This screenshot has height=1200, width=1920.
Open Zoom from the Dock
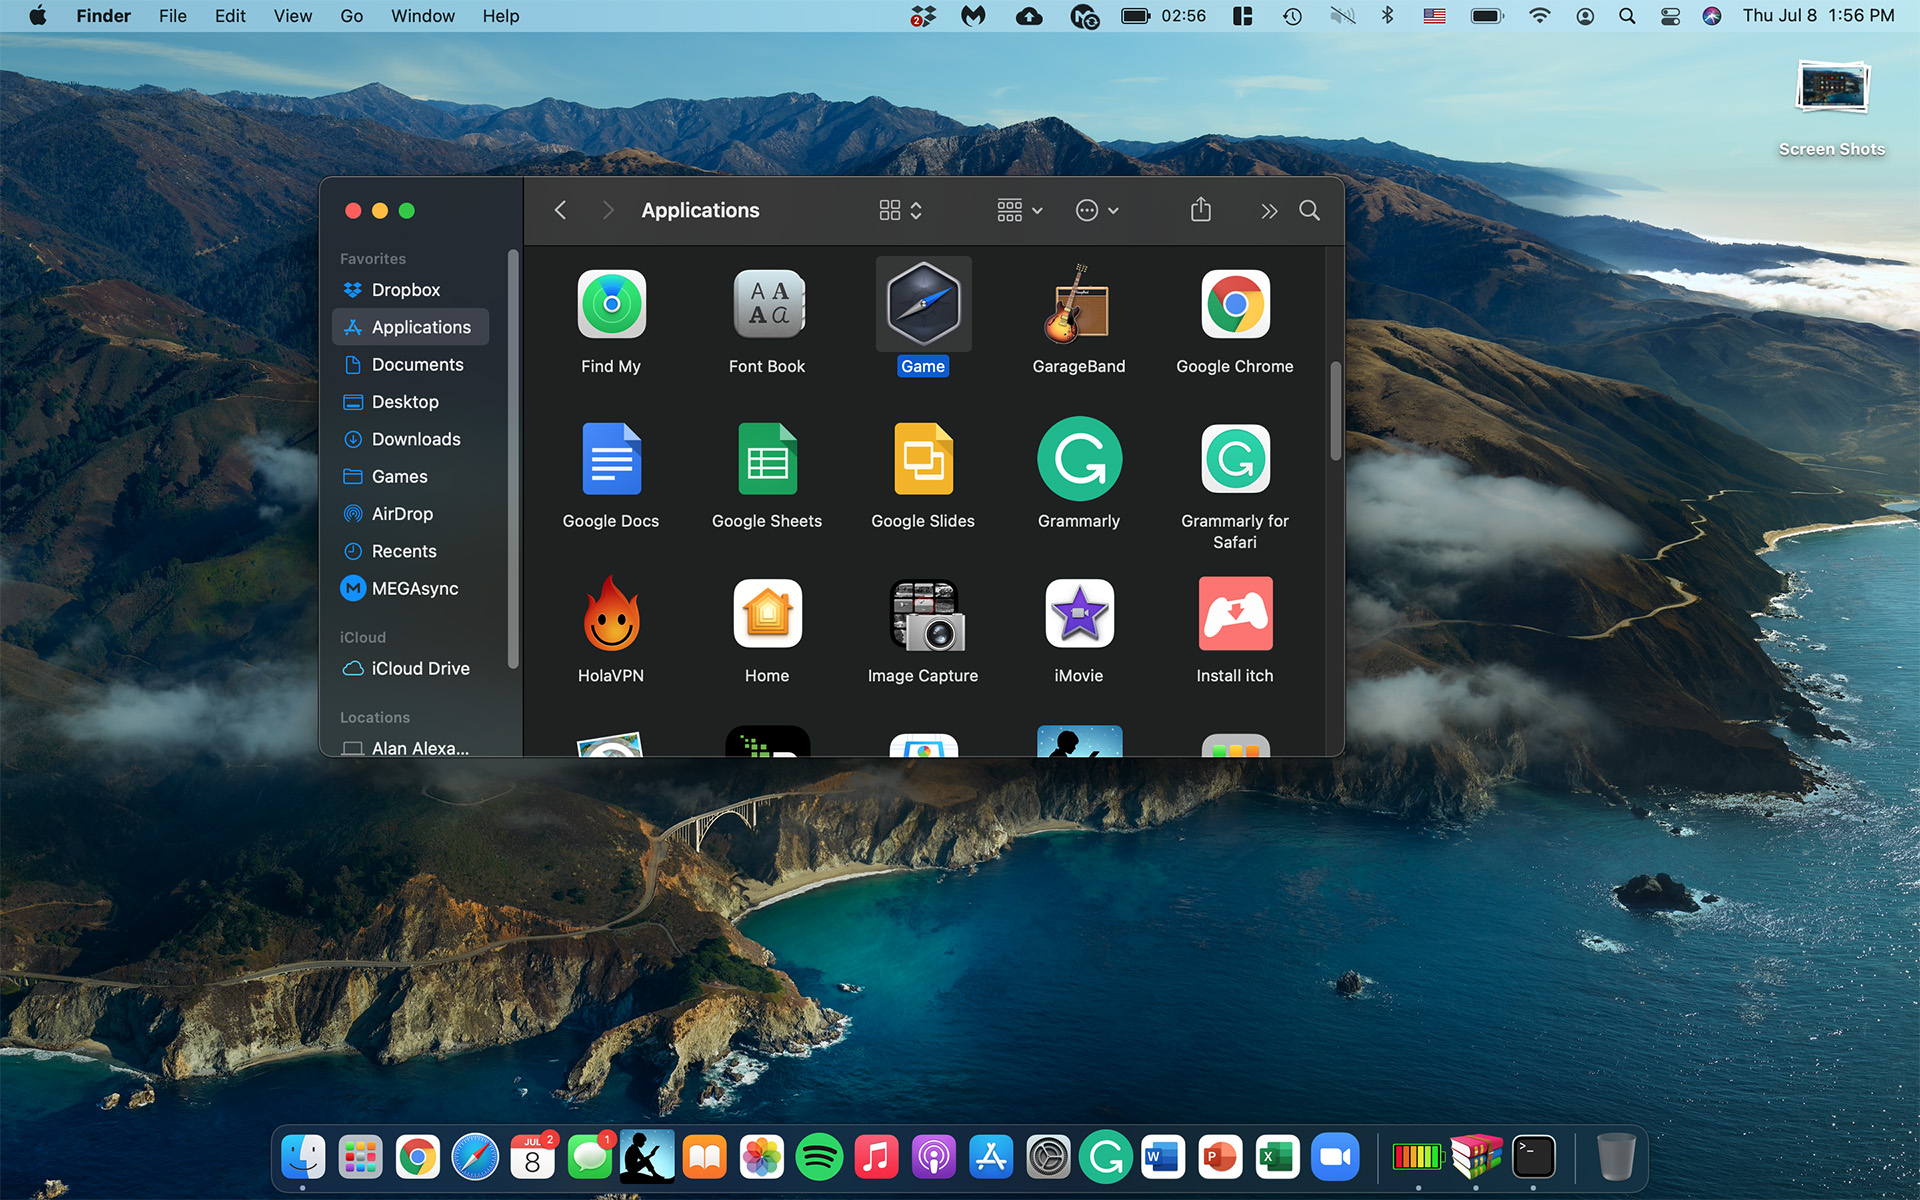pyautogui.click(x=1335, y=1157)
